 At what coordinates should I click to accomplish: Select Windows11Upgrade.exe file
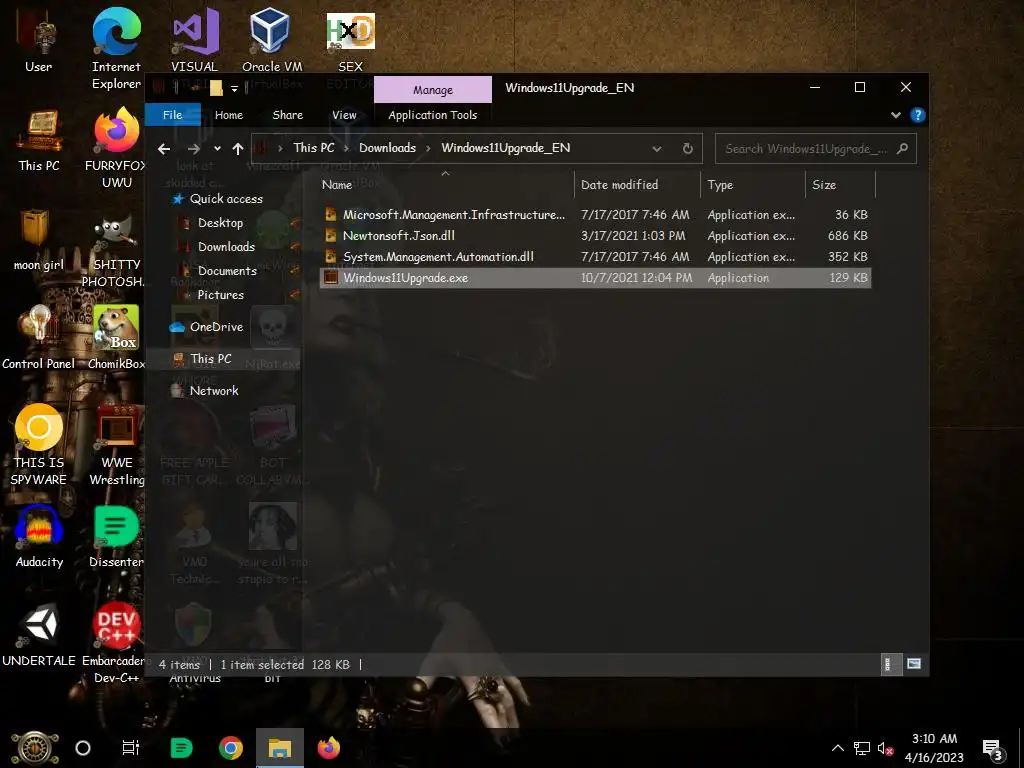tap(595, 278)
